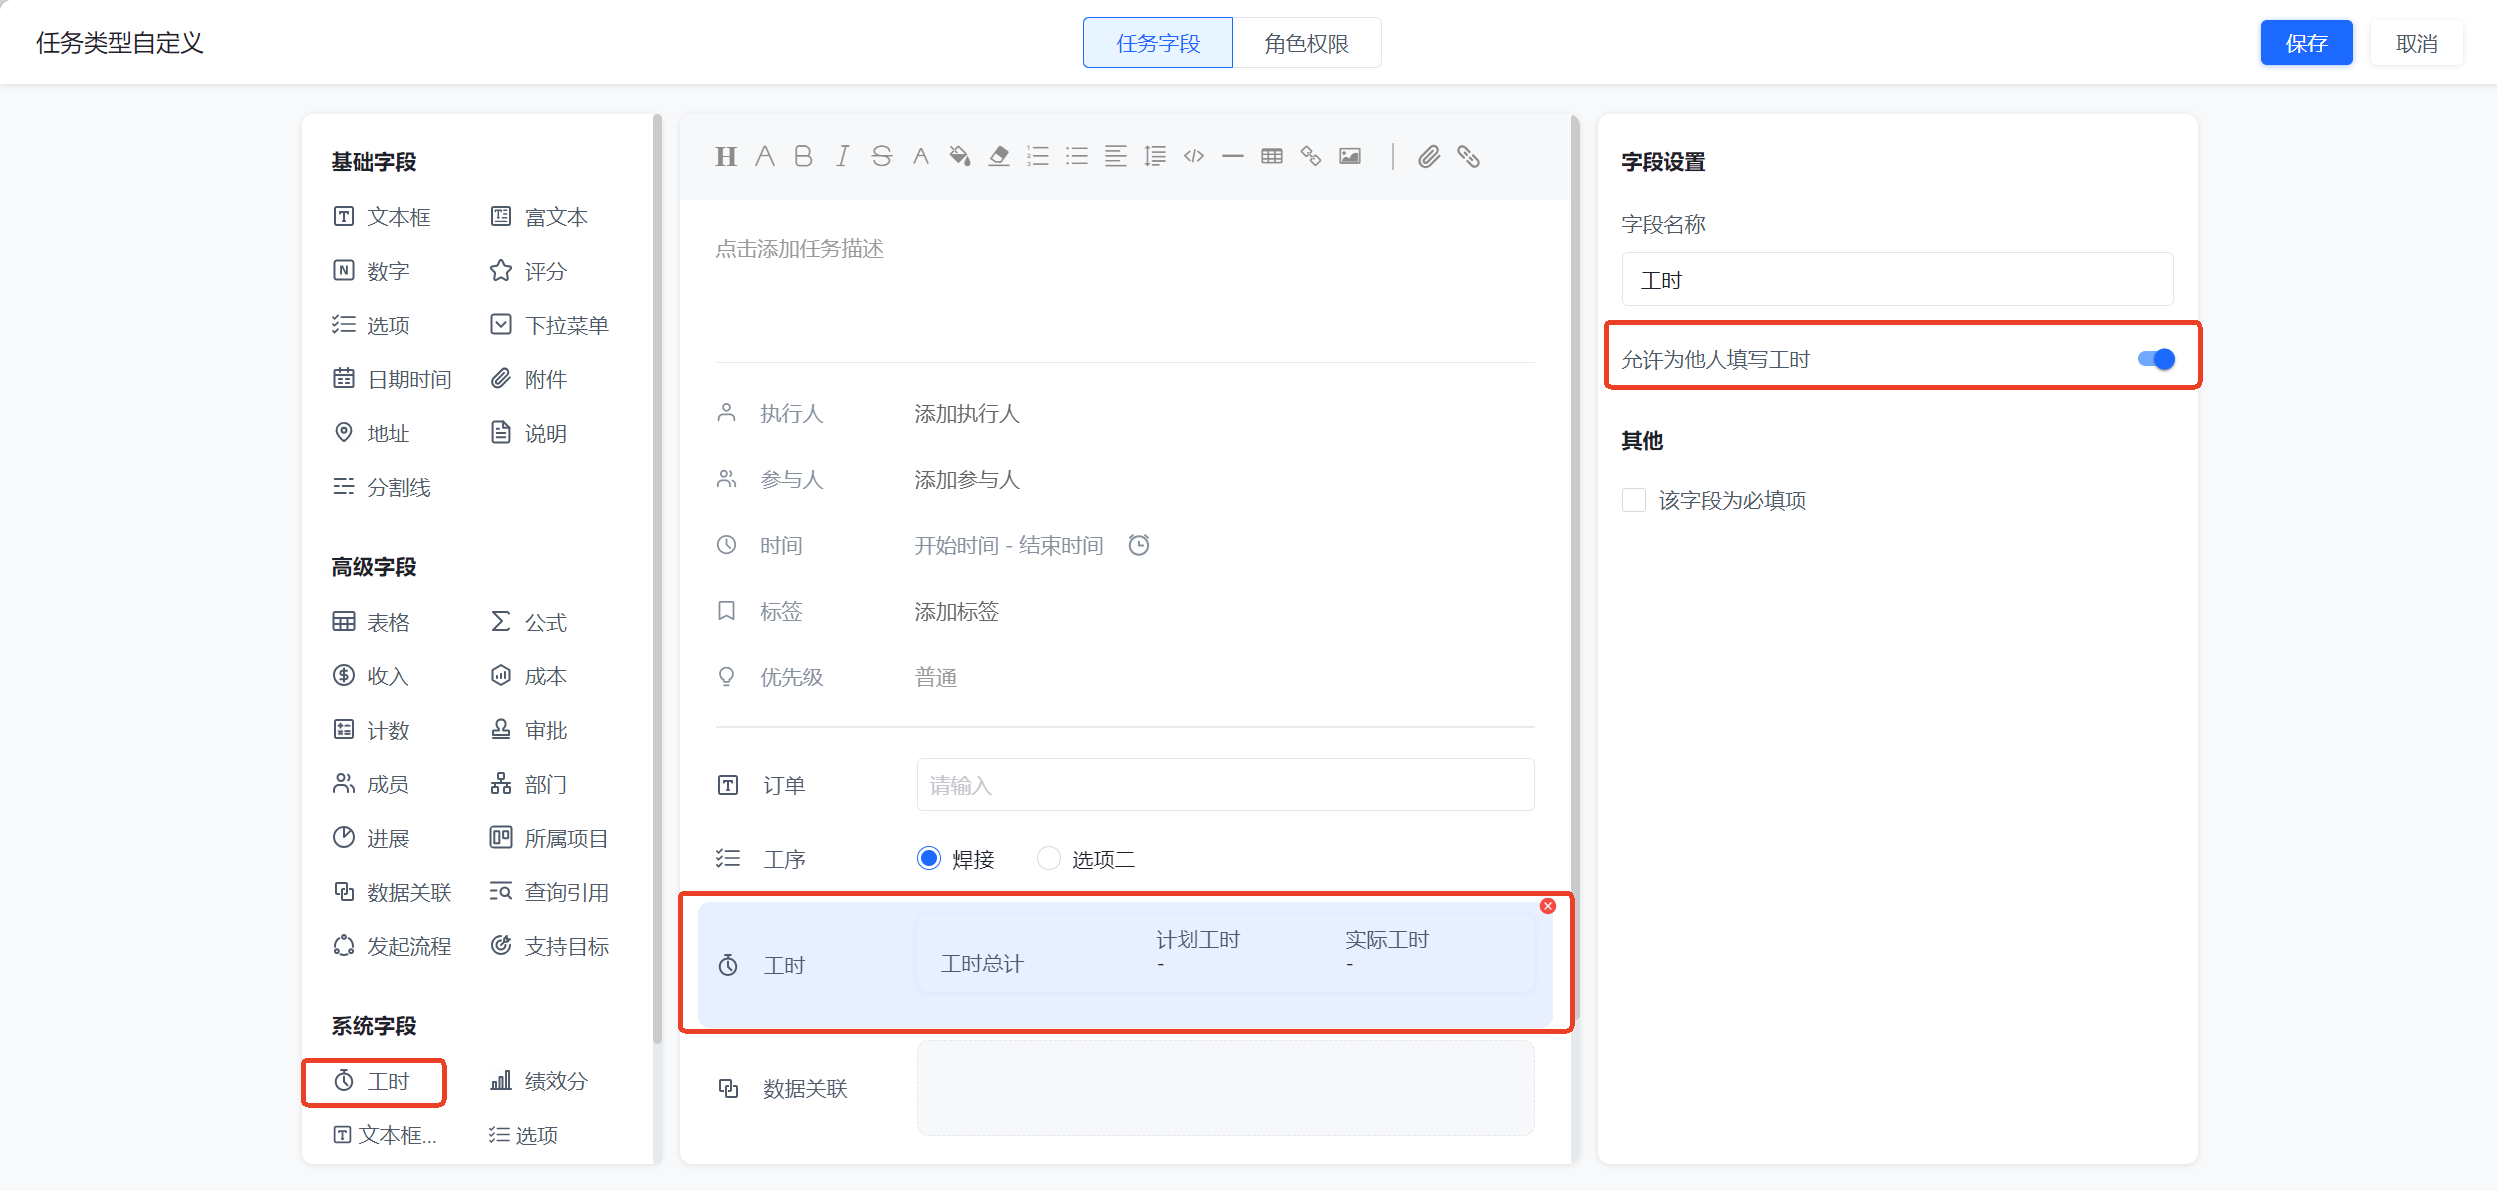
Task: Select the 表格 advanced field
Action: pyautogui.click(x=372, y=622)
